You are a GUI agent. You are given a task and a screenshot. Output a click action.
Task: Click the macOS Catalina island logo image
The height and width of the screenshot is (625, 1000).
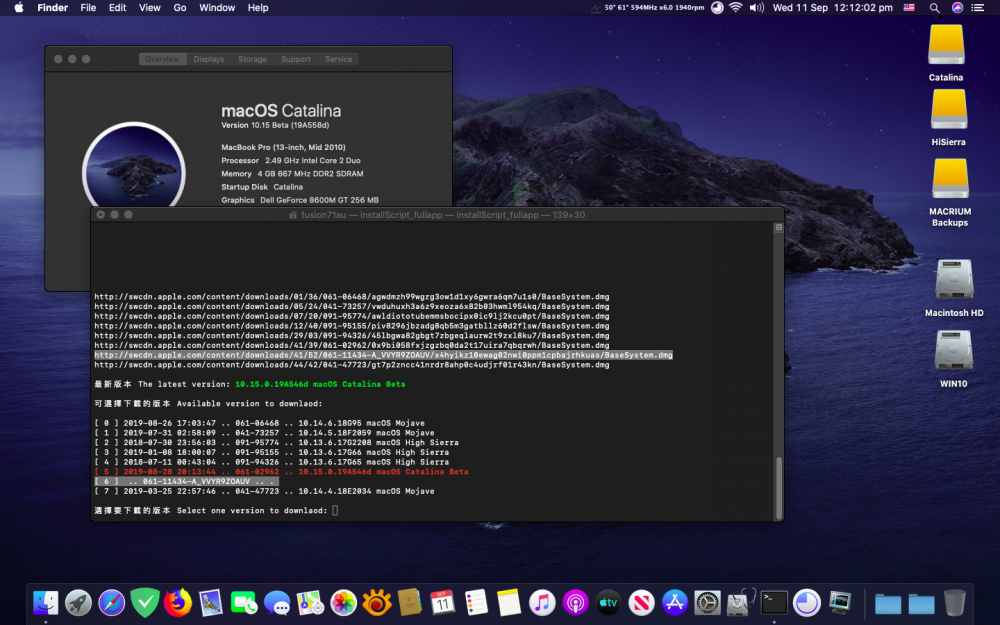134,165
